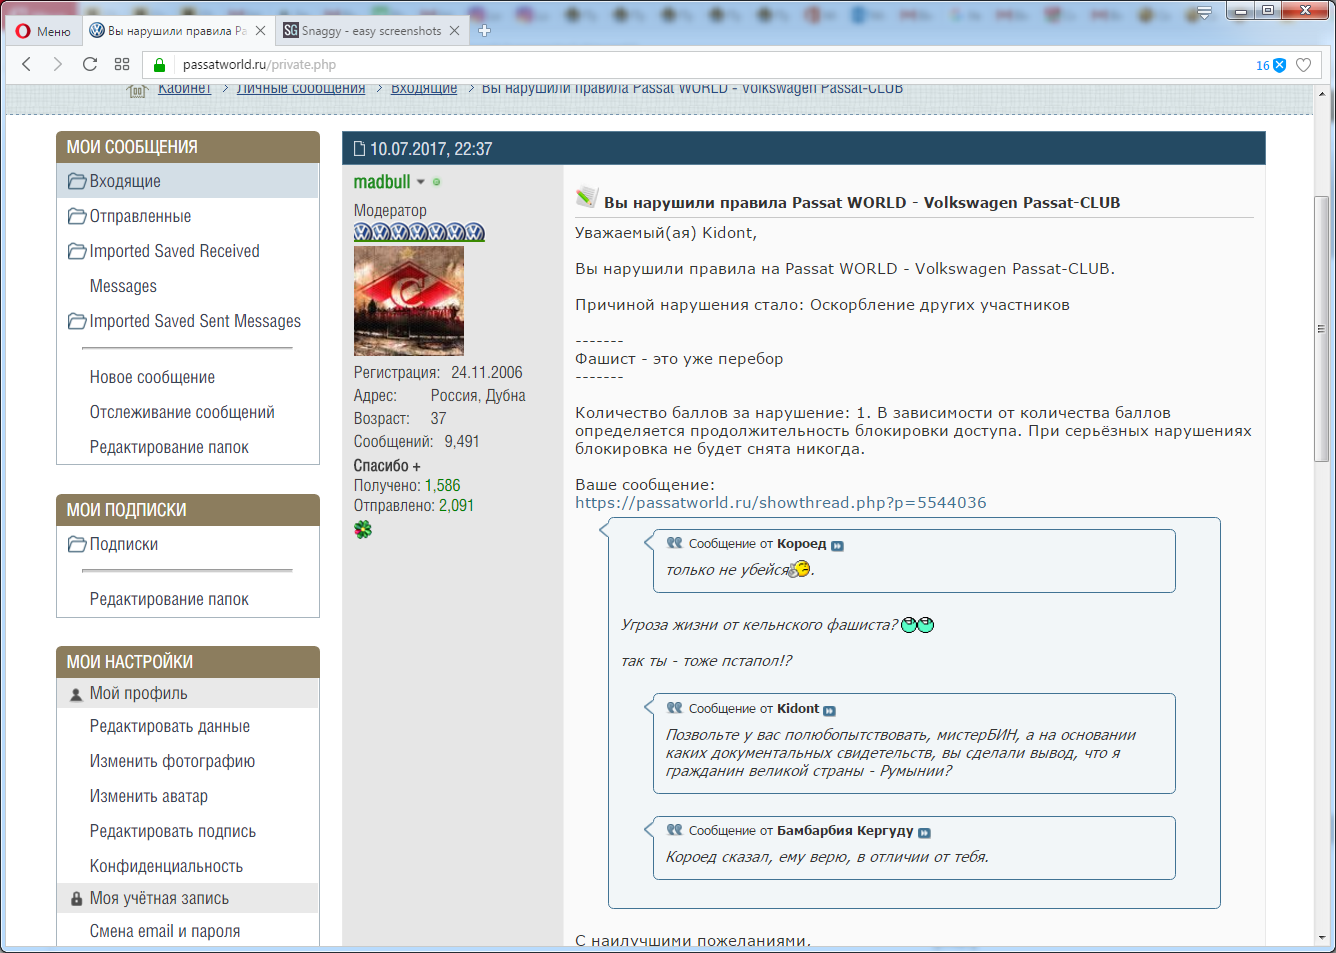Click the post icon beside message title
This screenshot has width=1336, height=953.
pyautogui.click(x=587, y=197)
